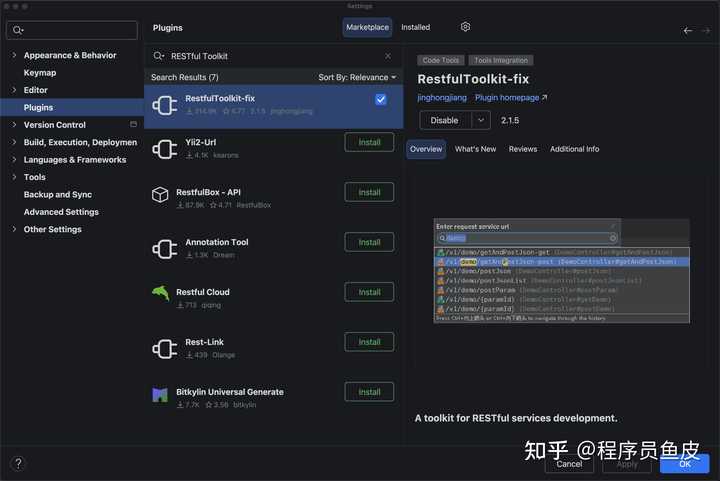Navigate forward with the right arrow
This screenshot has height=481, width=720.
[x=706, y=31]
